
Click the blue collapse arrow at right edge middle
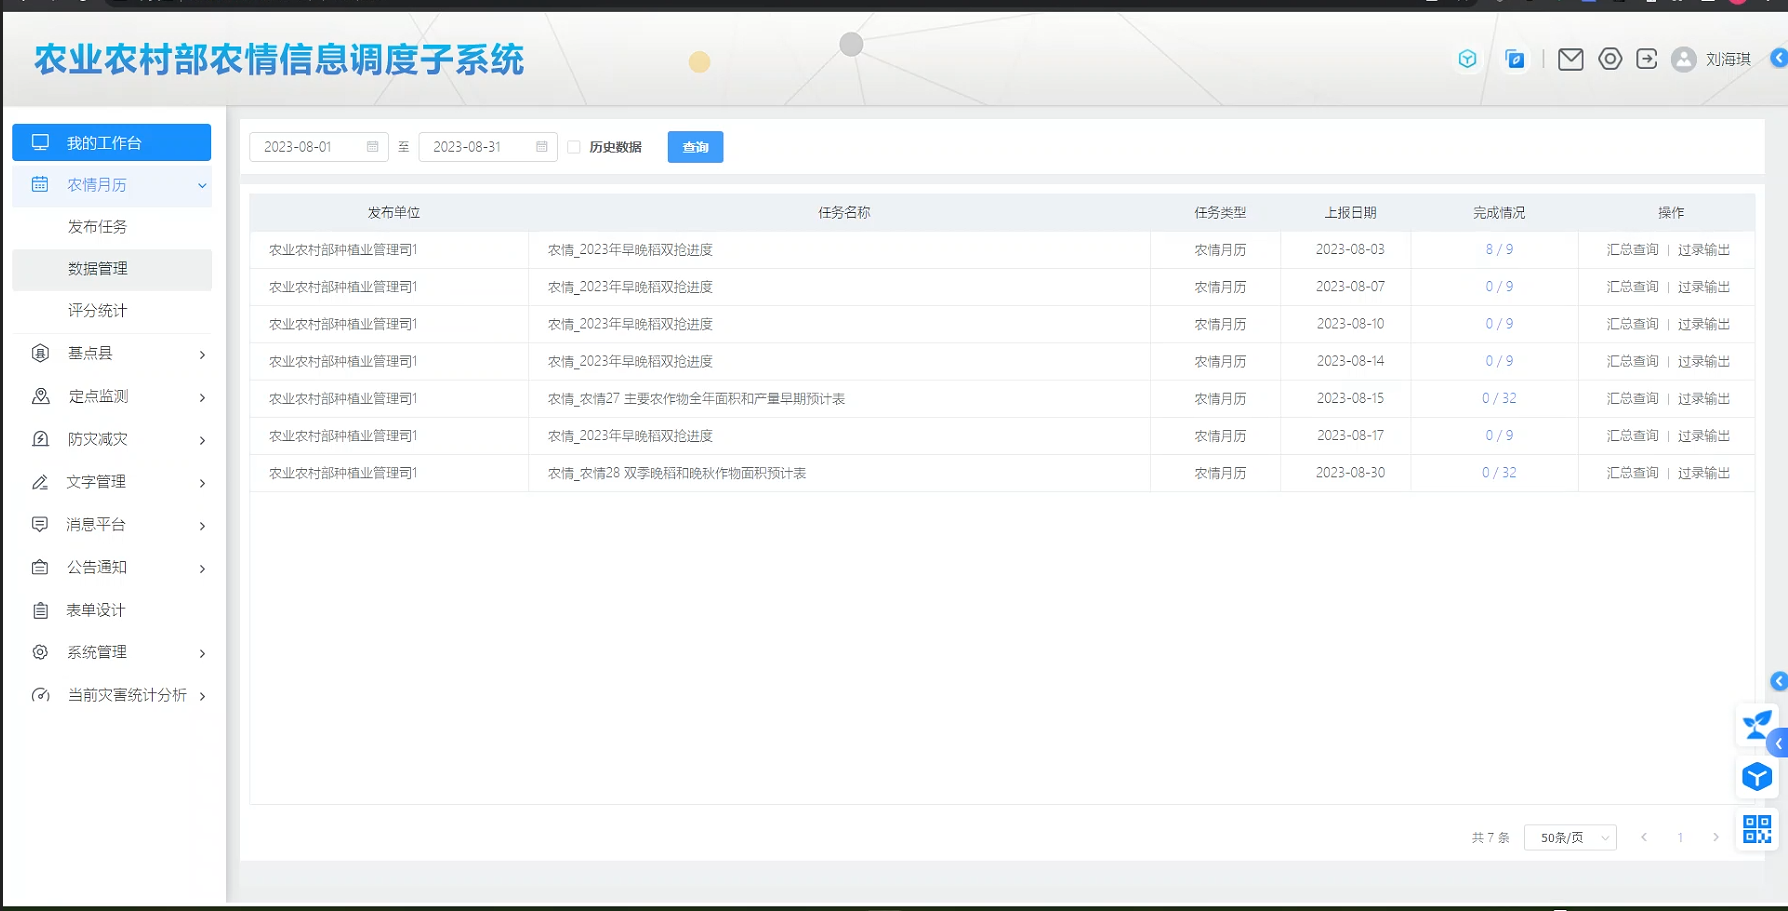(1778, 681)
